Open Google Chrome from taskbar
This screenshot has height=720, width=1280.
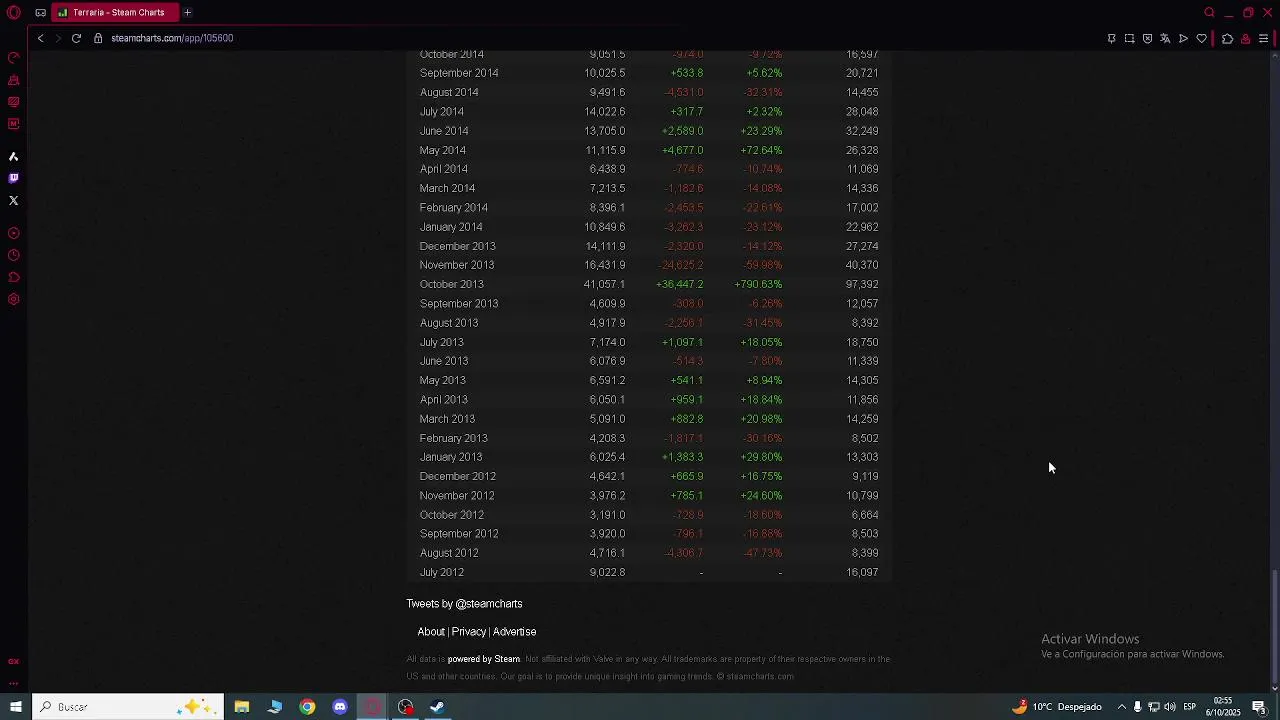coord(307,707)
